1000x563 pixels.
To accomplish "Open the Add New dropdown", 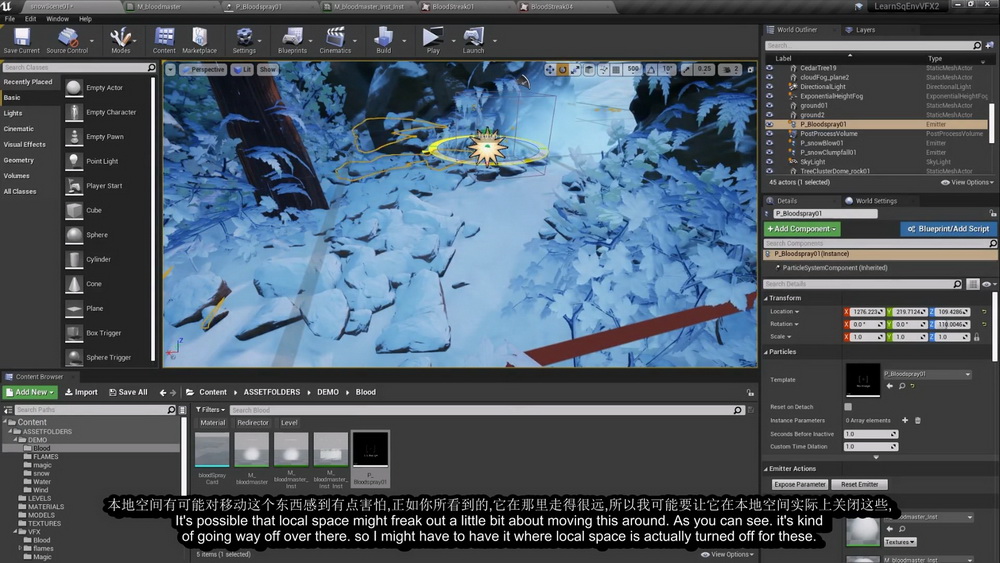I will (x=31, y=392).
